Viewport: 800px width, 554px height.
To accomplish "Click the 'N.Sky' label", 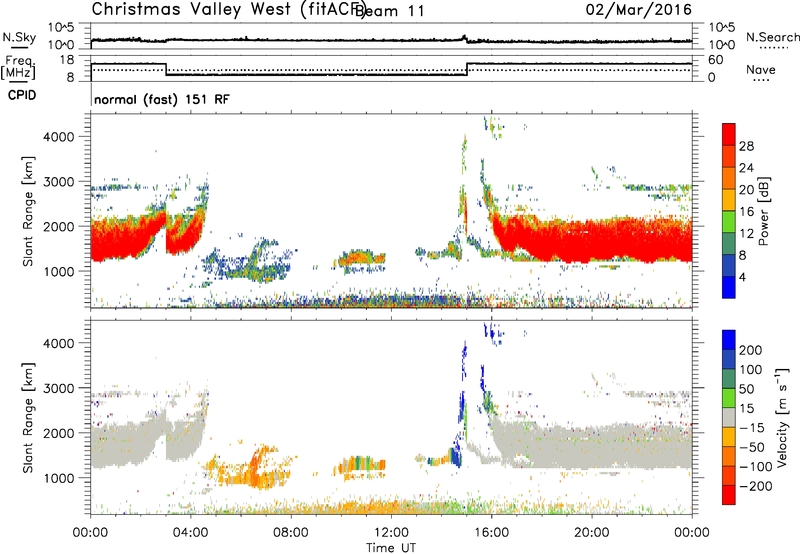I will coord(19,37).
